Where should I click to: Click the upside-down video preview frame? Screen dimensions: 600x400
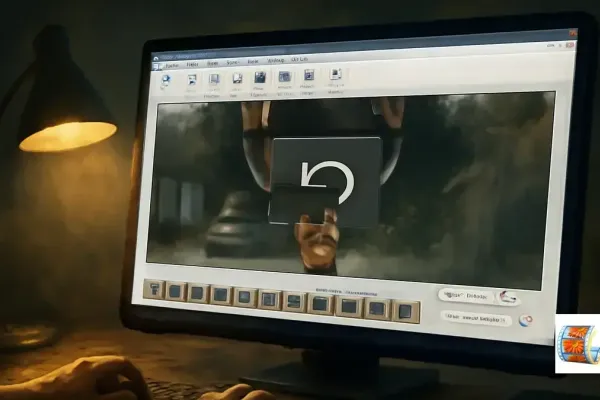350,189
